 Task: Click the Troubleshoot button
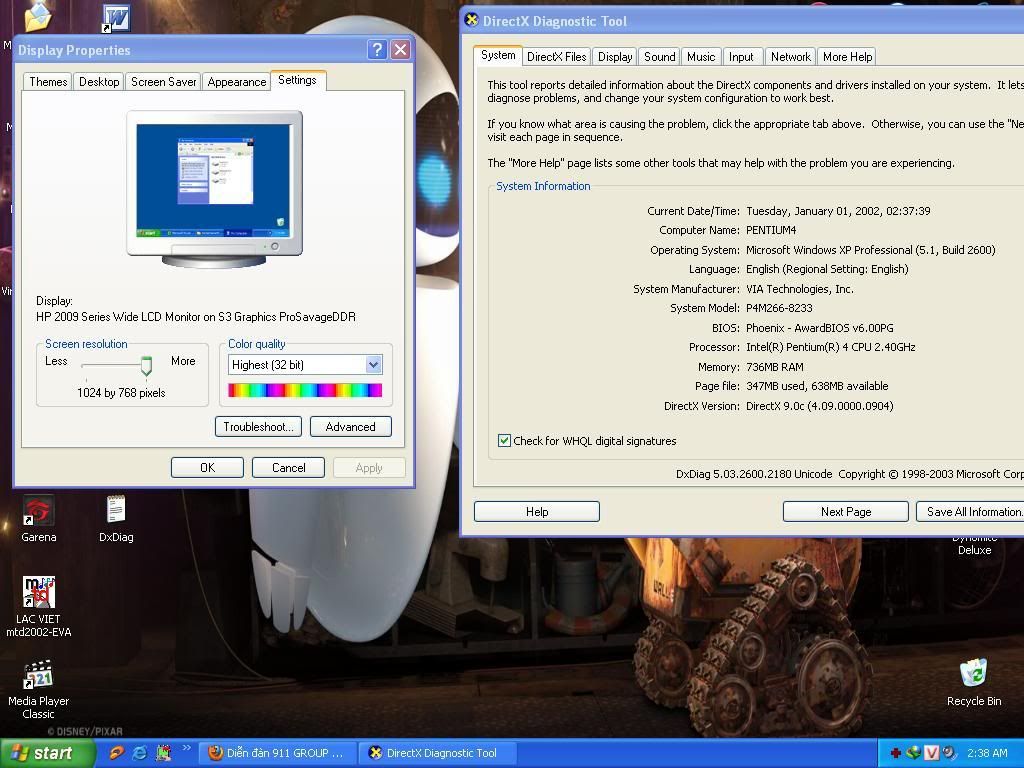[x=257, y=427]
